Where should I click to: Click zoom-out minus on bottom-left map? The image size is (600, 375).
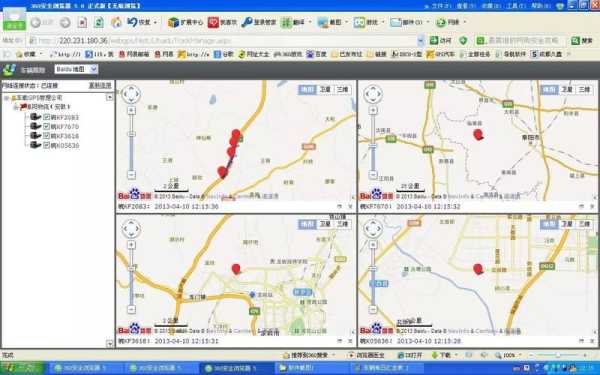[x=131, y=309]
